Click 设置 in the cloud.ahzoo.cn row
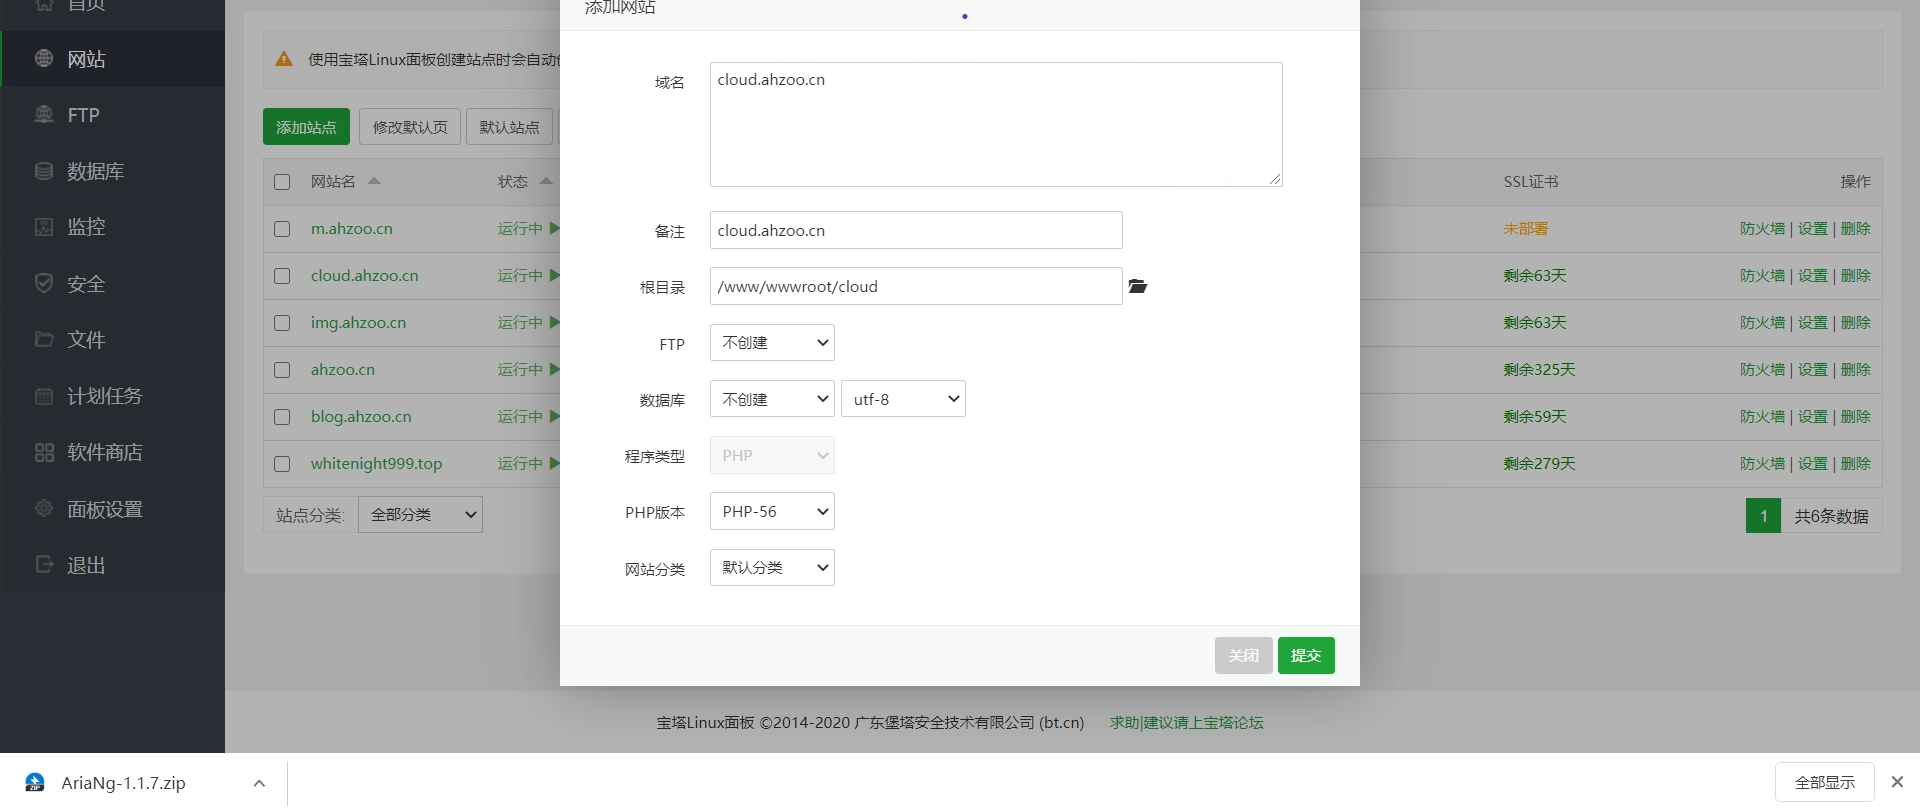 (x=1812, y=276)
